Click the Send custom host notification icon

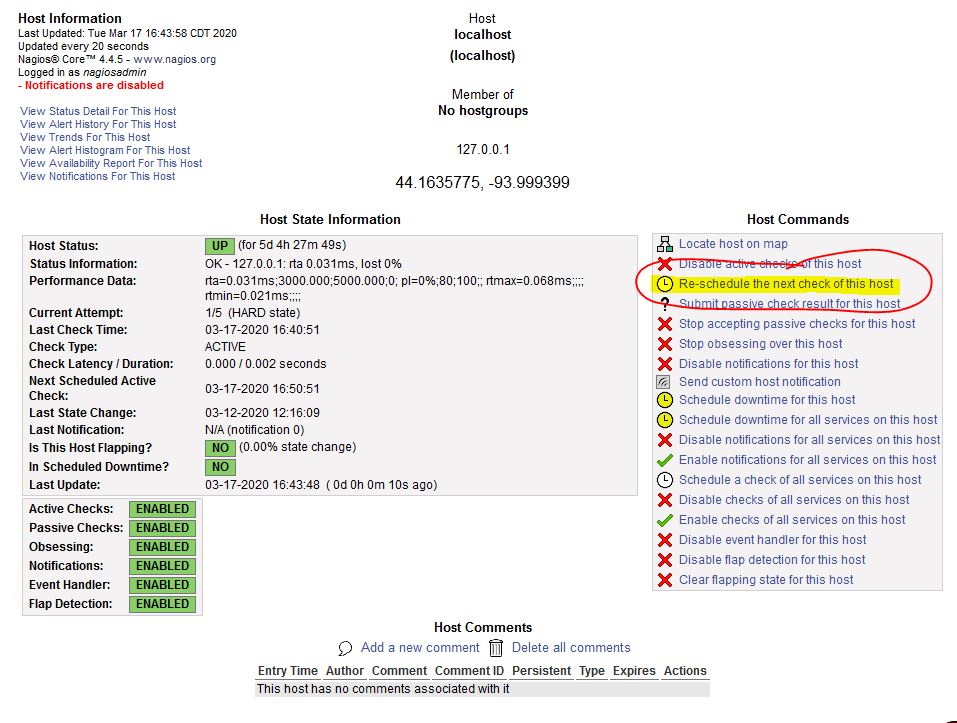click(x=665, y=382)
